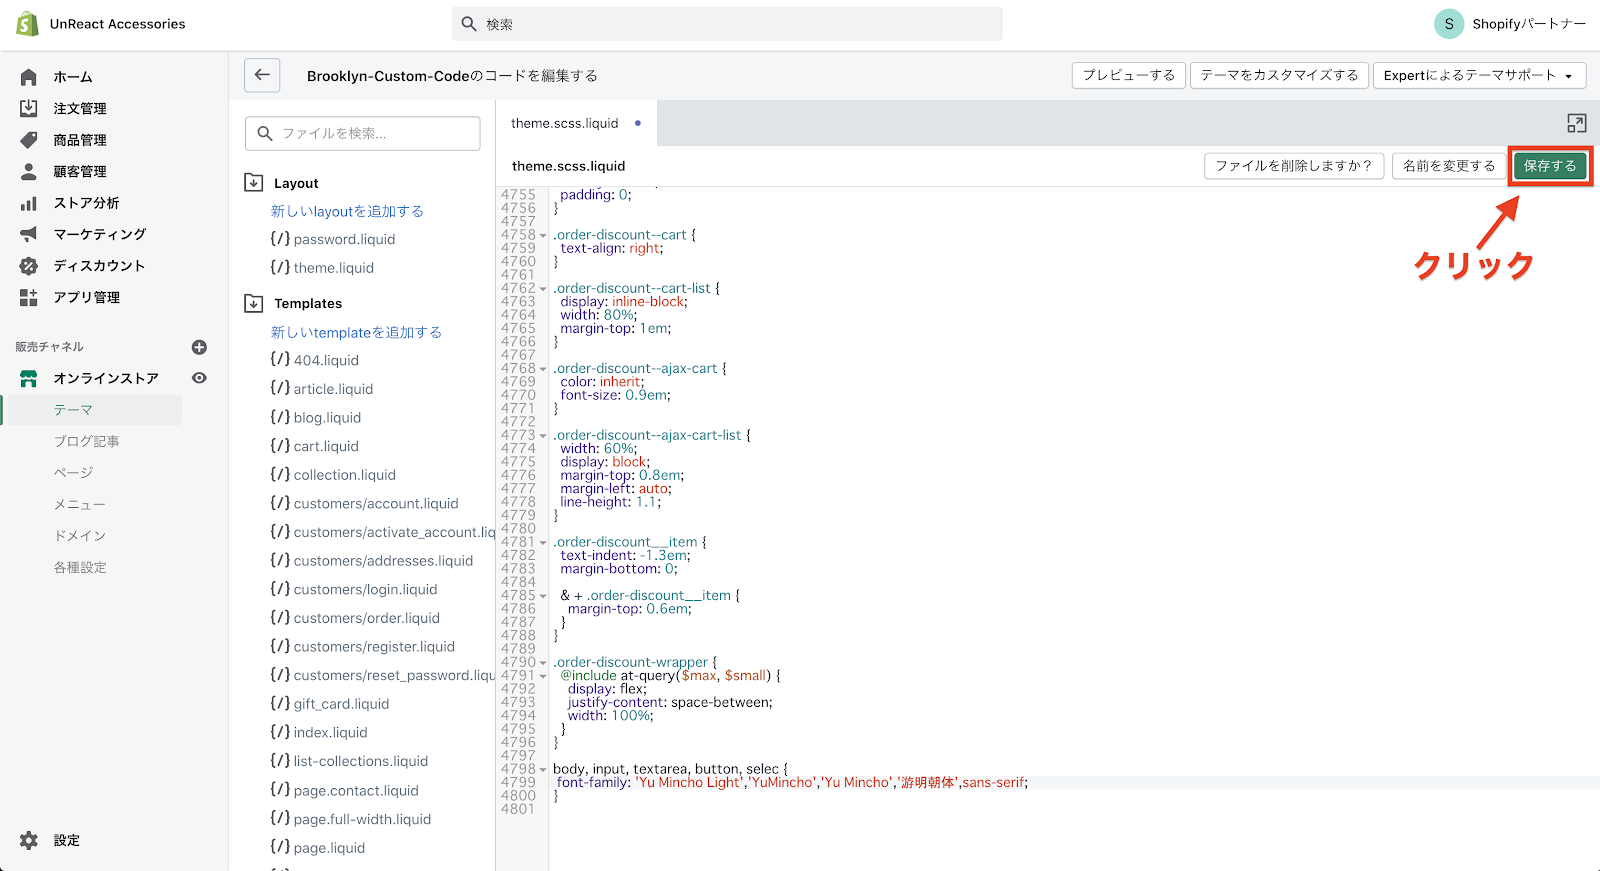
Task: Collapse the Layout folder section
Action: coord(254,183)
